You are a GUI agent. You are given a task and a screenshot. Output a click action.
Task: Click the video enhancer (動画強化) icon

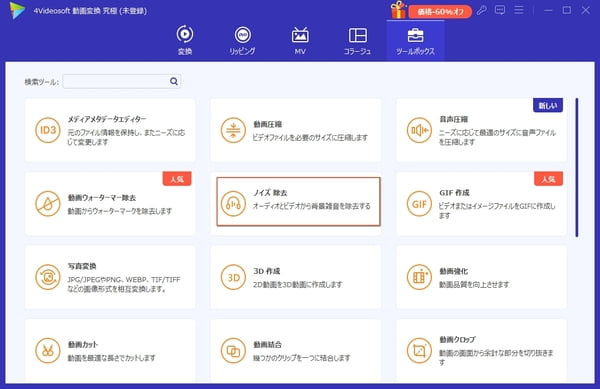[419, 277]
